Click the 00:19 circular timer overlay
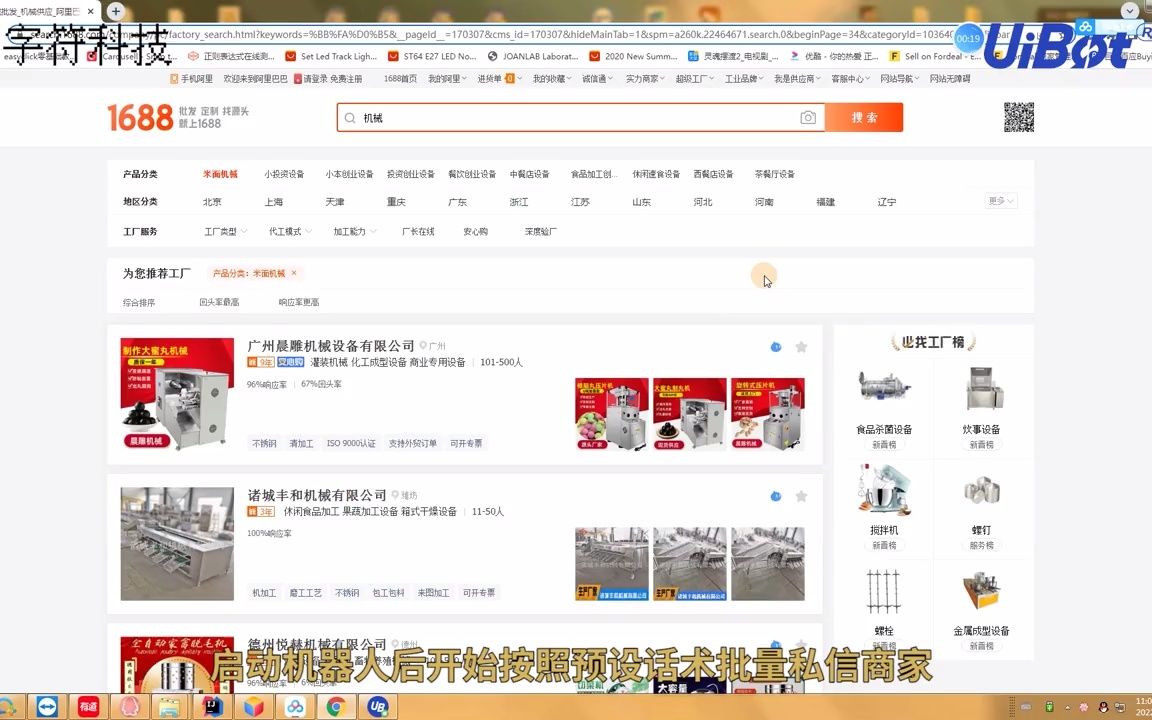 point(968,38)
